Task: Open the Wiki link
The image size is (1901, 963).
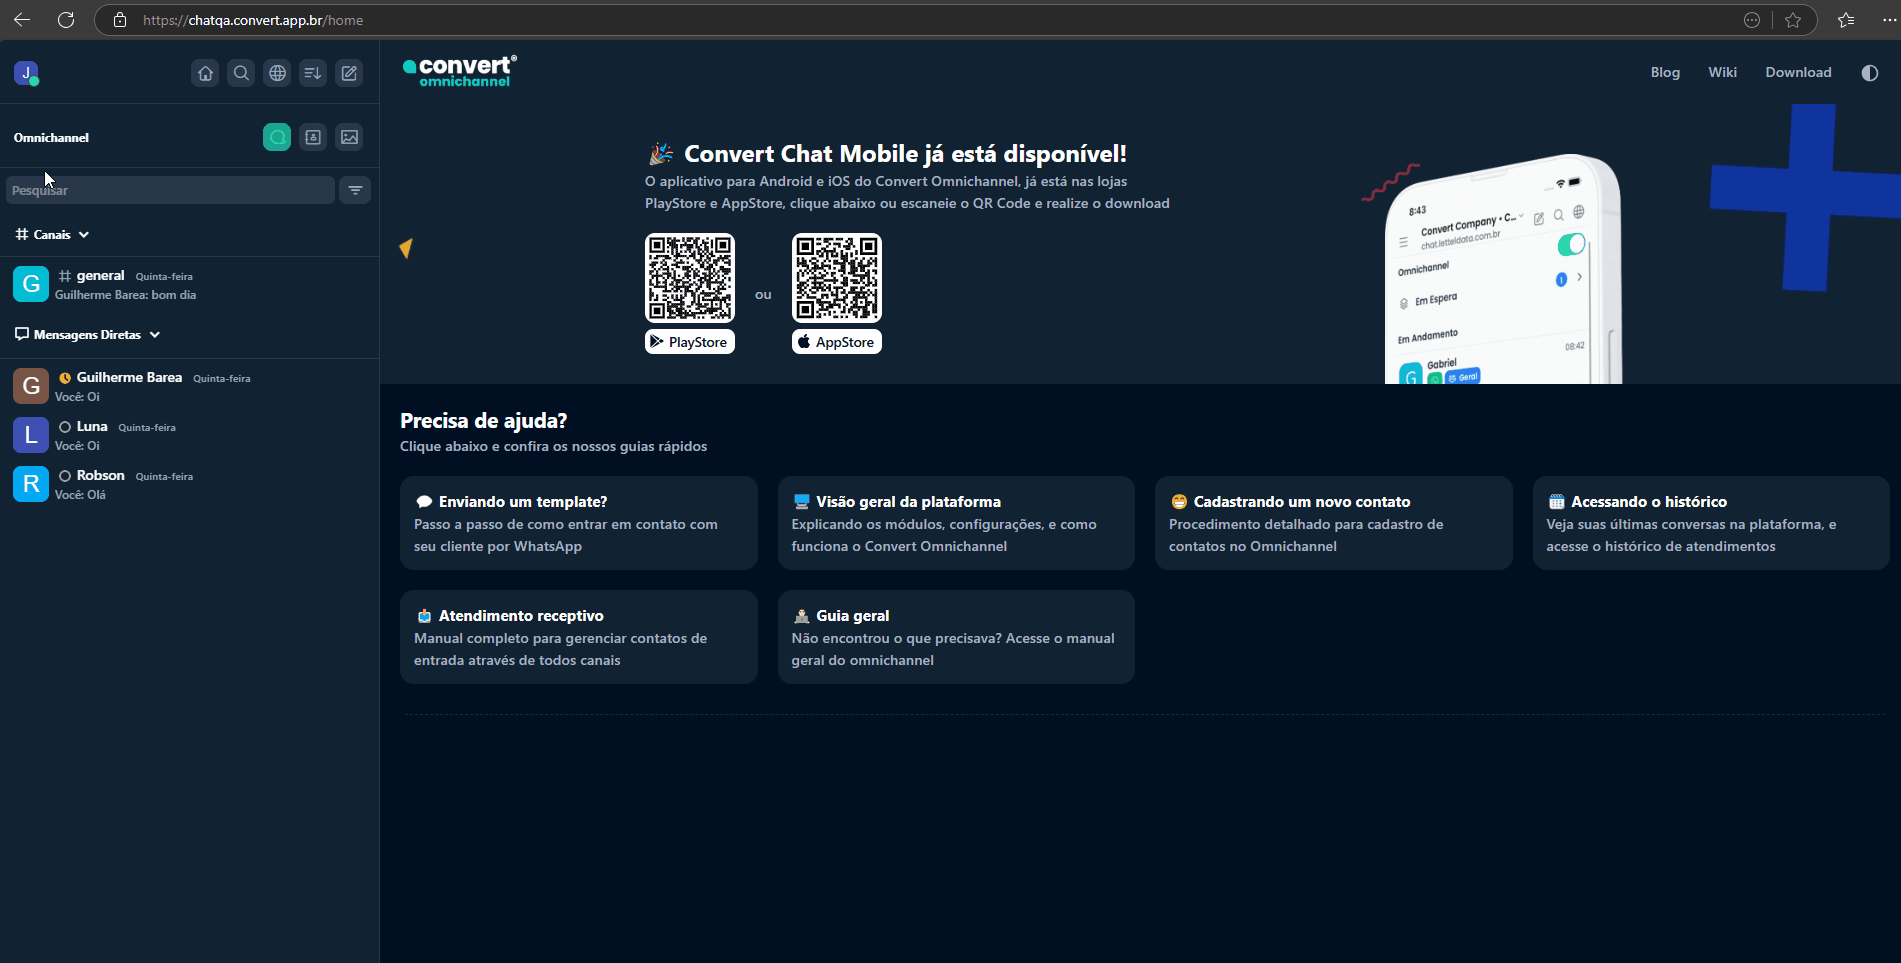Action: tap(1722, 72)
